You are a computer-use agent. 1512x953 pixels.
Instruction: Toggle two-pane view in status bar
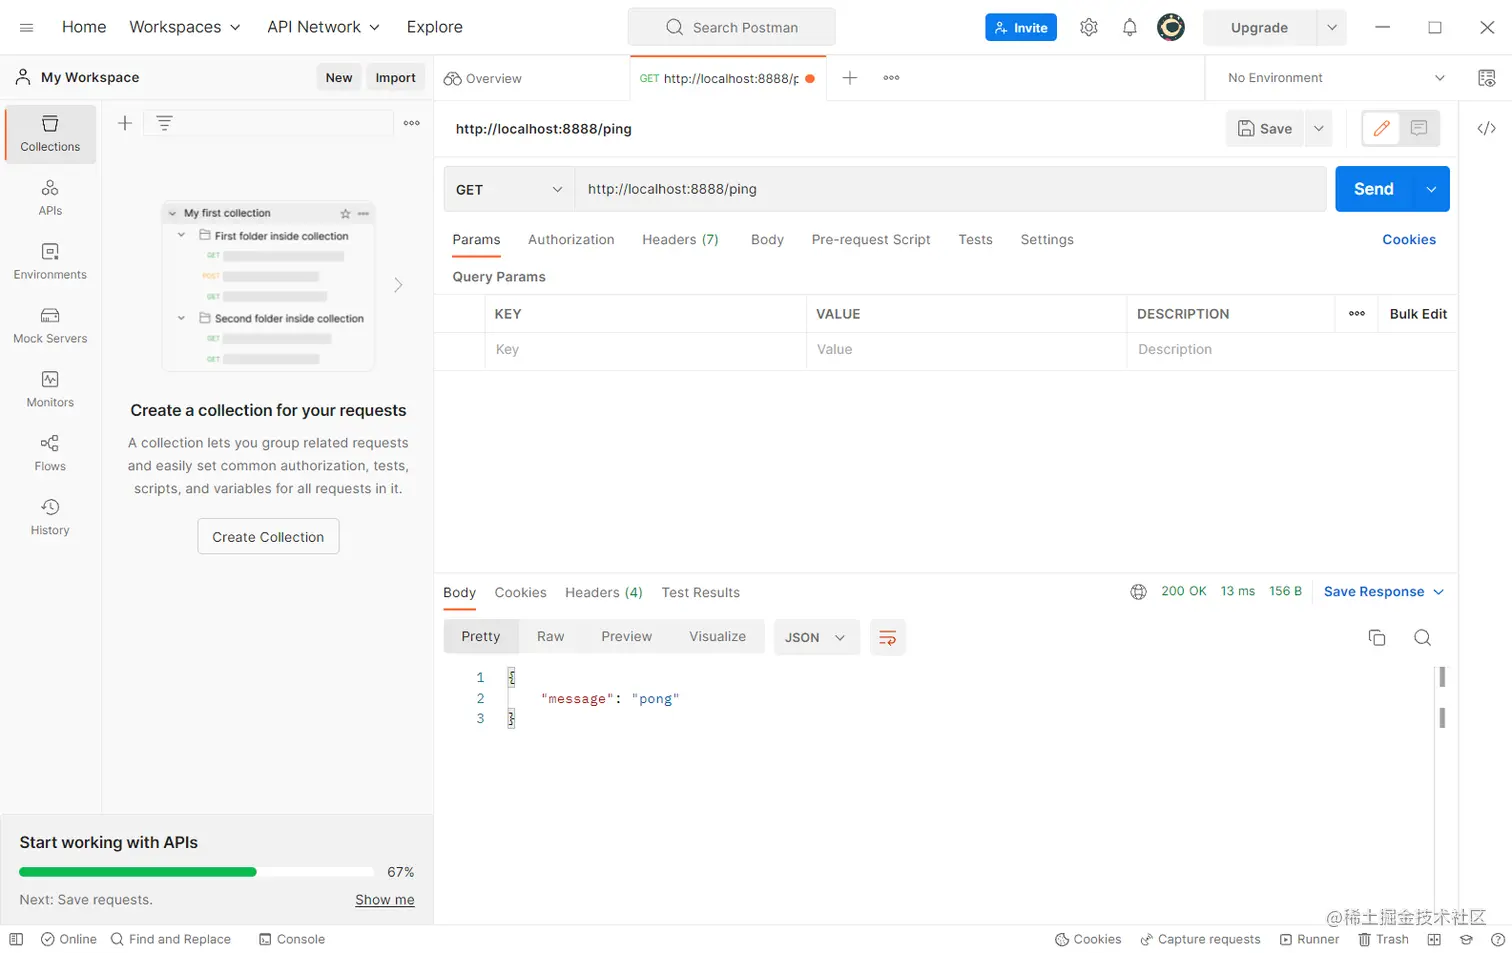tap(1435, 940)
